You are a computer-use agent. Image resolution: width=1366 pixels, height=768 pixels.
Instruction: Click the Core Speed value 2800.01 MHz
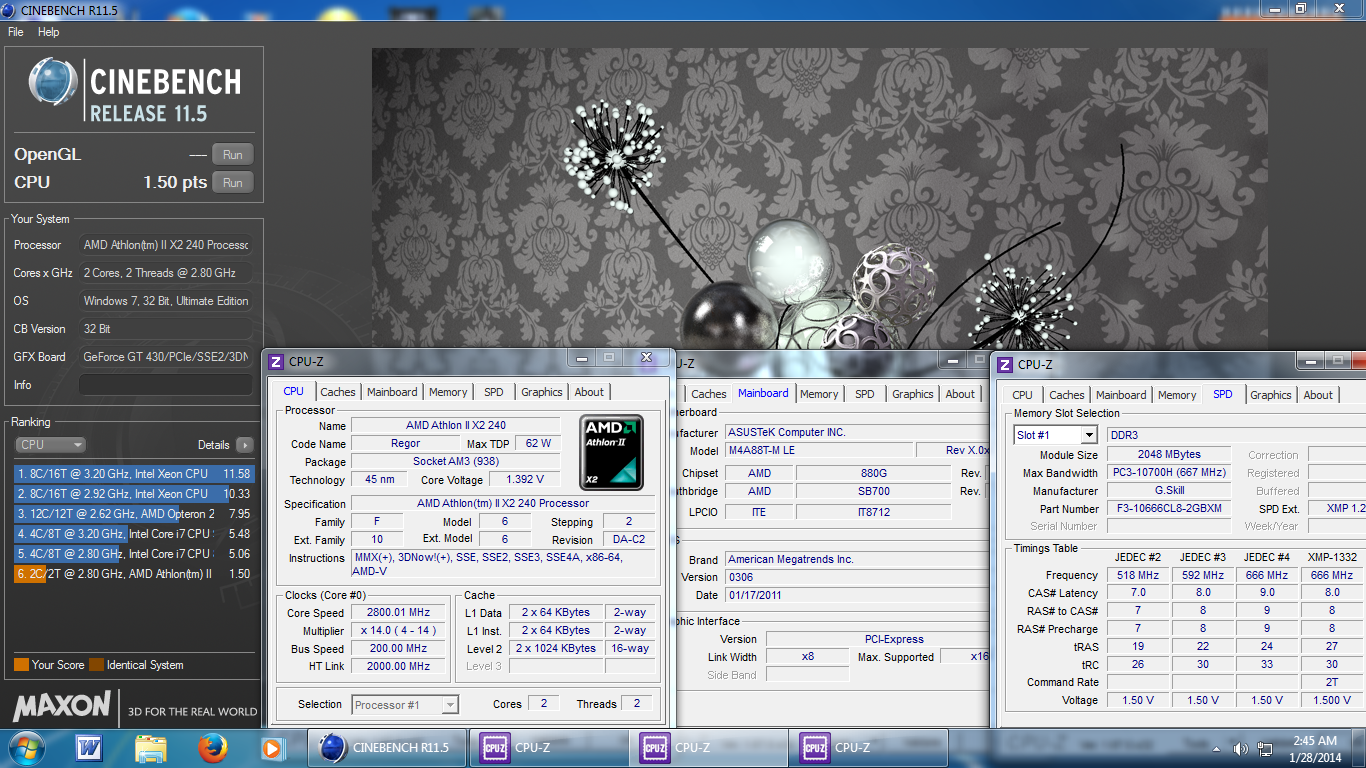tap(399, 612)
